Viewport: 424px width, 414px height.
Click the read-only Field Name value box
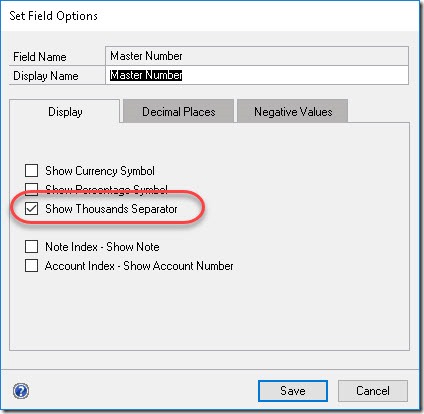257,56
